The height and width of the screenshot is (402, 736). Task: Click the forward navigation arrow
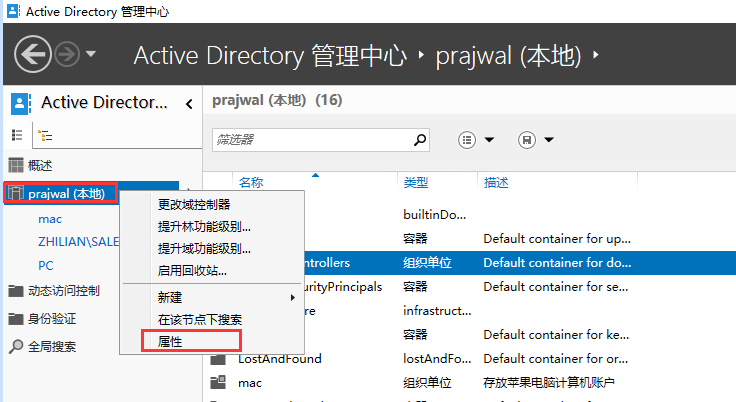point(67,54)
